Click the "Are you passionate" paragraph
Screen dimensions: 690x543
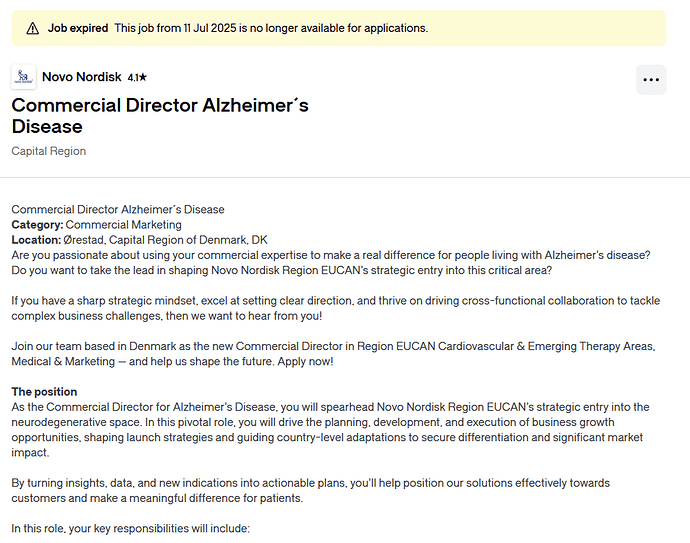click(x=330, y=263)
